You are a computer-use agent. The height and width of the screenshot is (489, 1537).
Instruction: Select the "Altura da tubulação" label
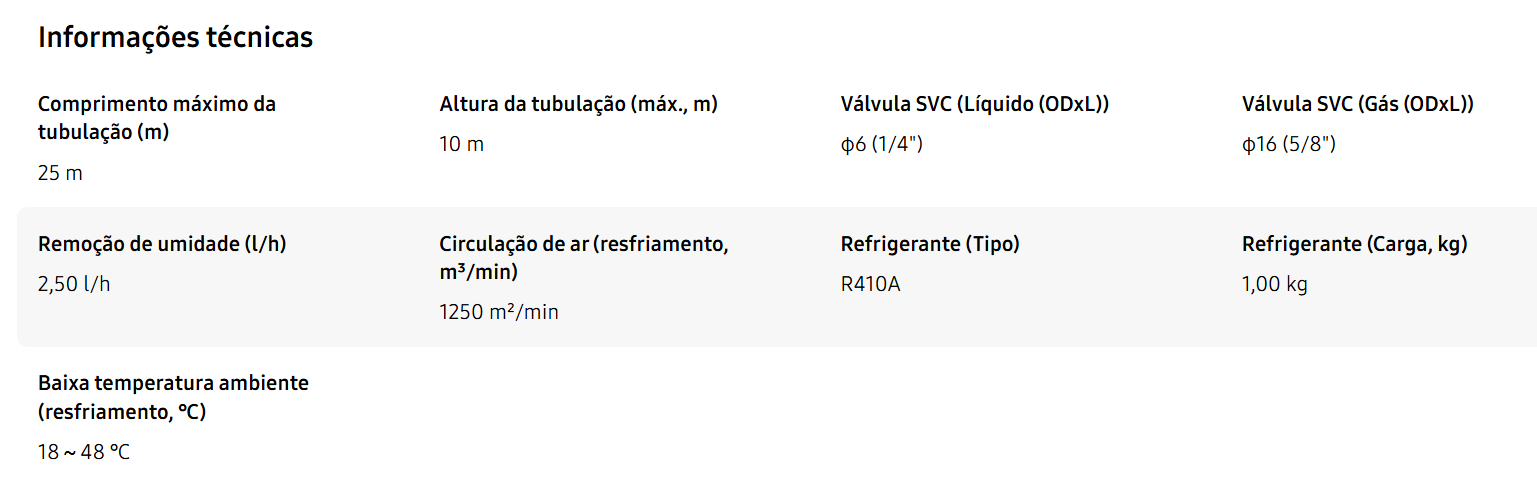point(578,104)
